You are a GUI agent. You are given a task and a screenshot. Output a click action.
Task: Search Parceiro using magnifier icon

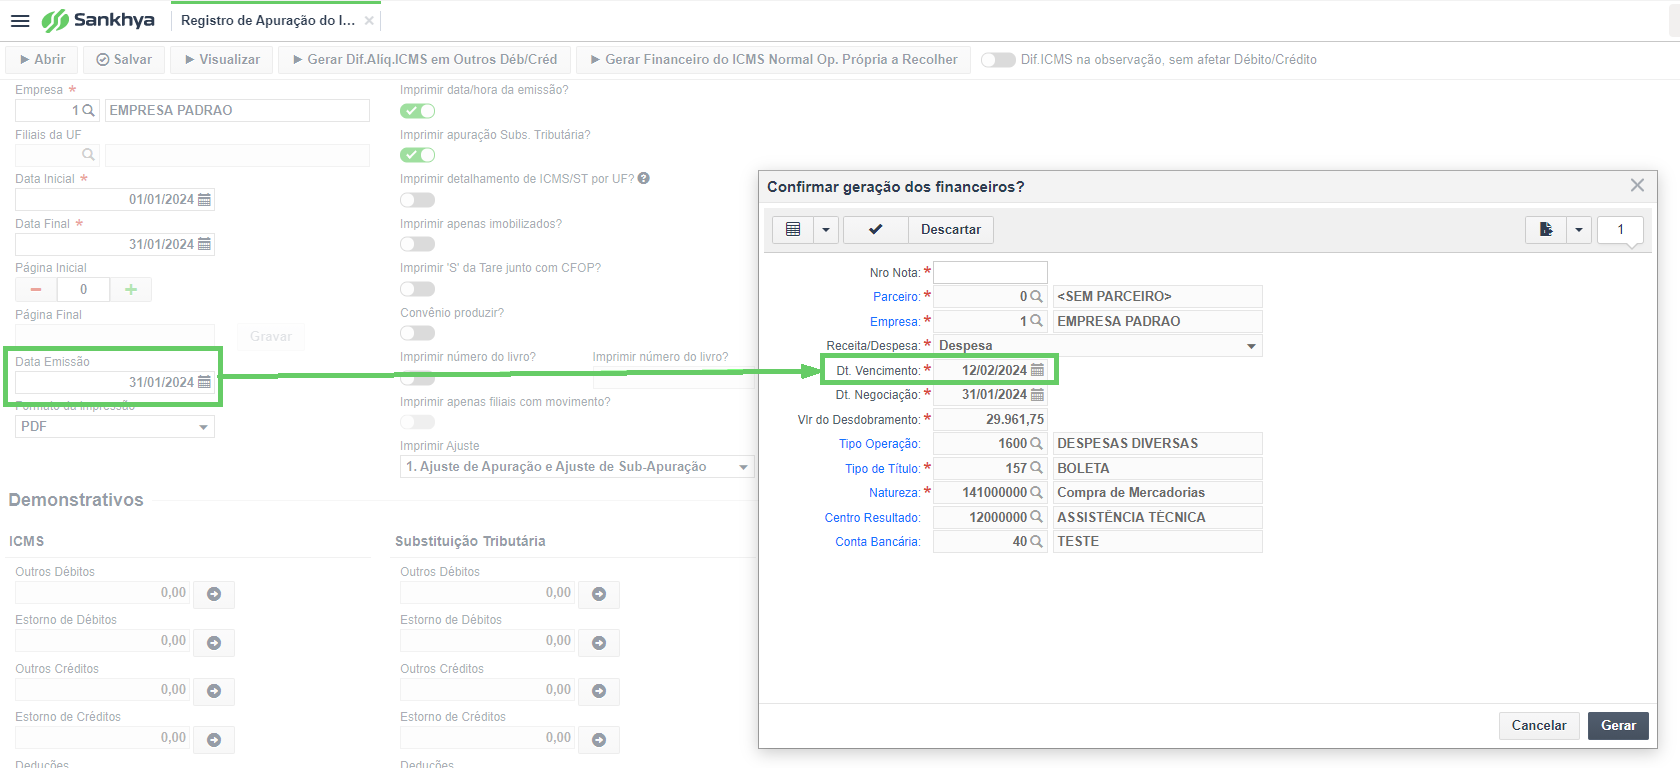(x=1036, y=296)
